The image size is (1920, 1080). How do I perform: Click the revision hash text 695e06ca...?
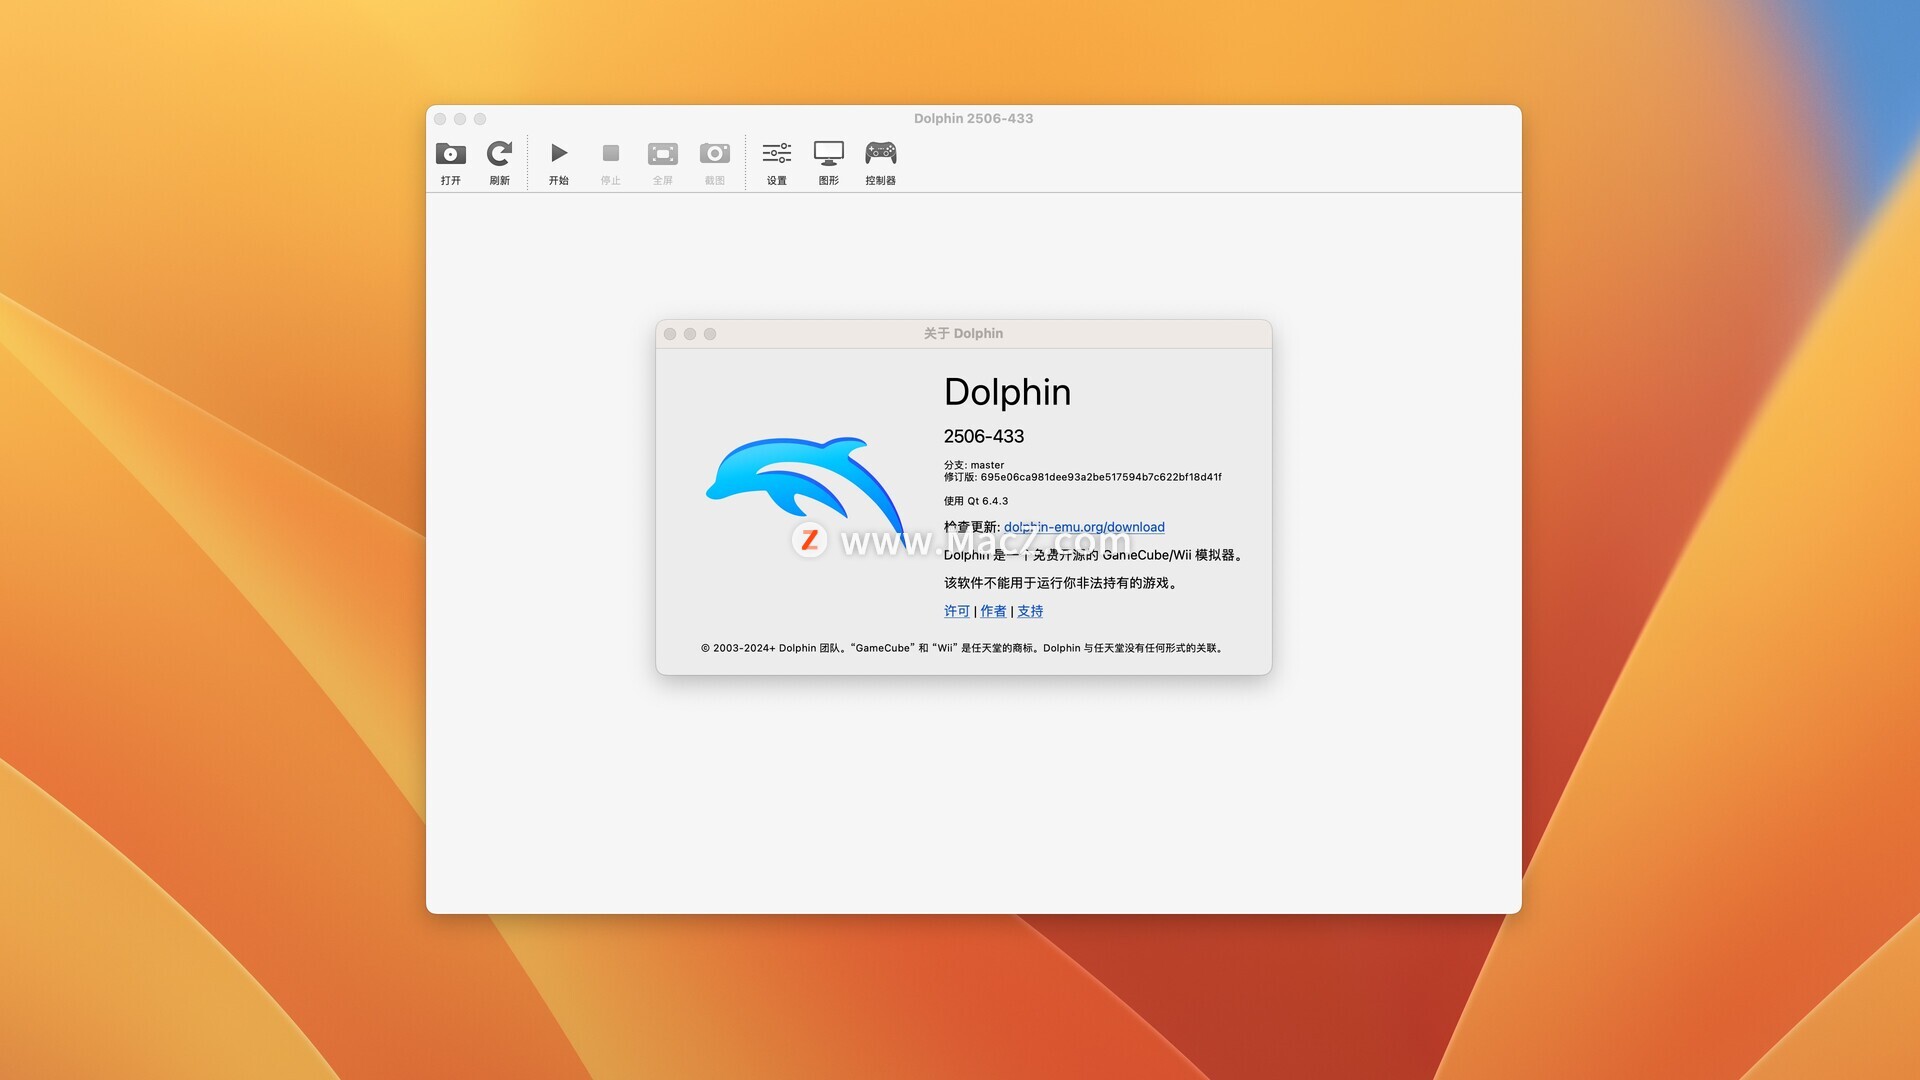click(1083, 477)
